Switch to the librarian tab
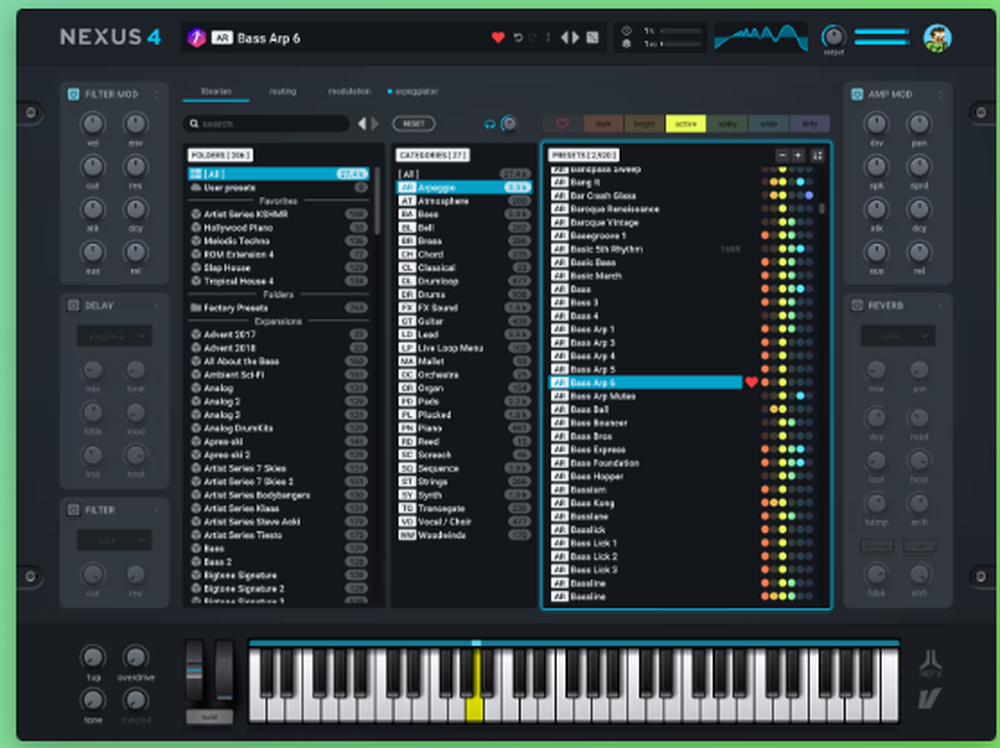The height and width of the screenshot is (748, 1000). coord(216,91)
